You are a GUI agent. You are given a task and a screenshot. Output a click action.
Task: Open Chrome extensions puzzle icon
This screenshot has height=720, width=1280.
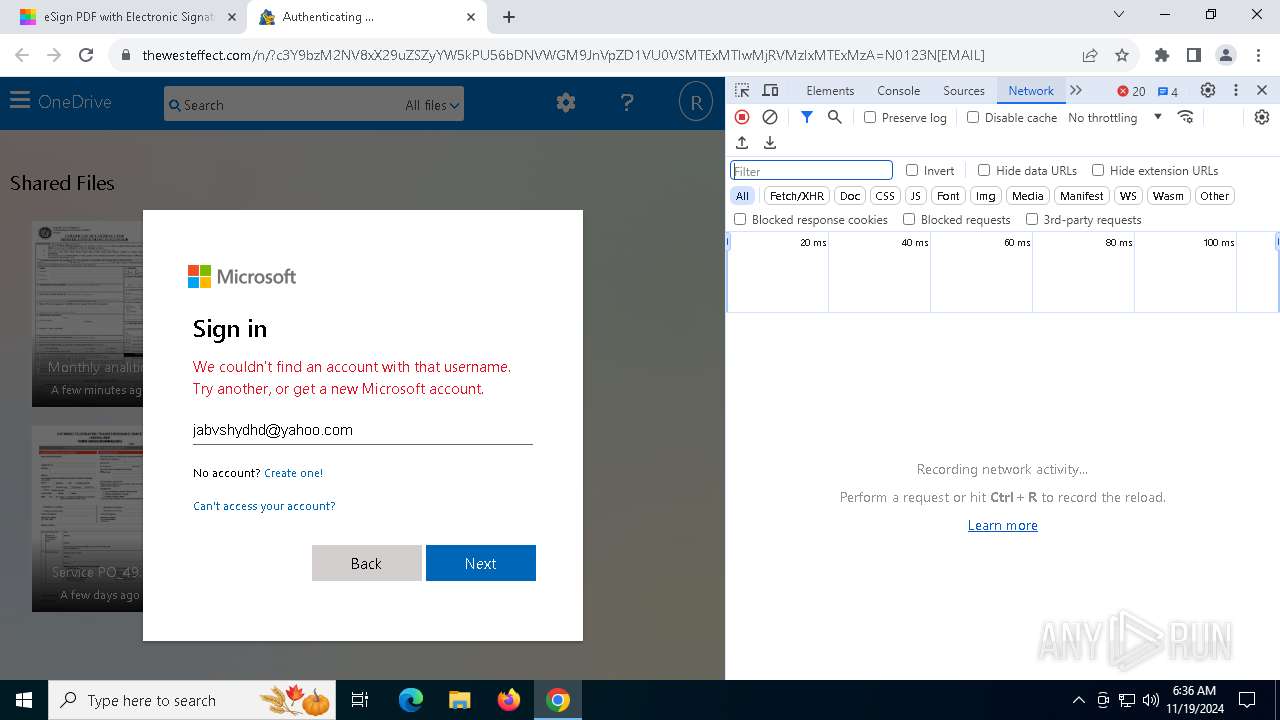click(x=1162, y=55)
